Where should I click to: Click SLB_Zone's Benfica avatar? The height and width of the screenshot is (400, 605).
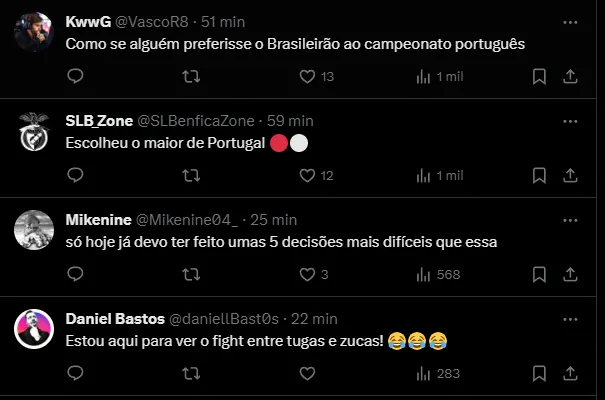[34, 131]
